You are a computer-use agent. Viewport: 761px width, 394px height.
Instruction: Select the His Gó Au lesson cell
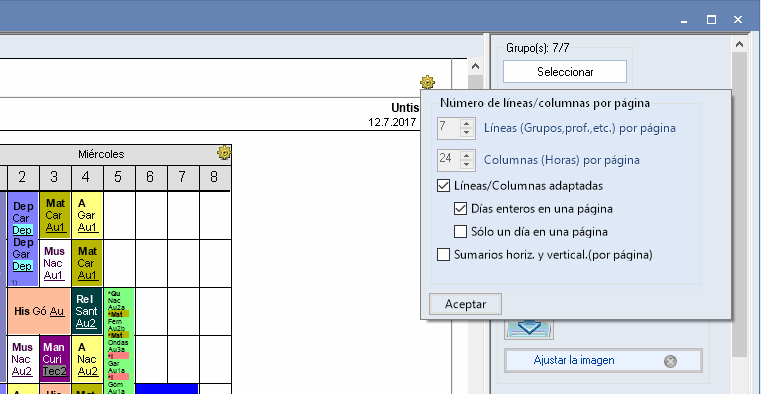click(39, 312)
